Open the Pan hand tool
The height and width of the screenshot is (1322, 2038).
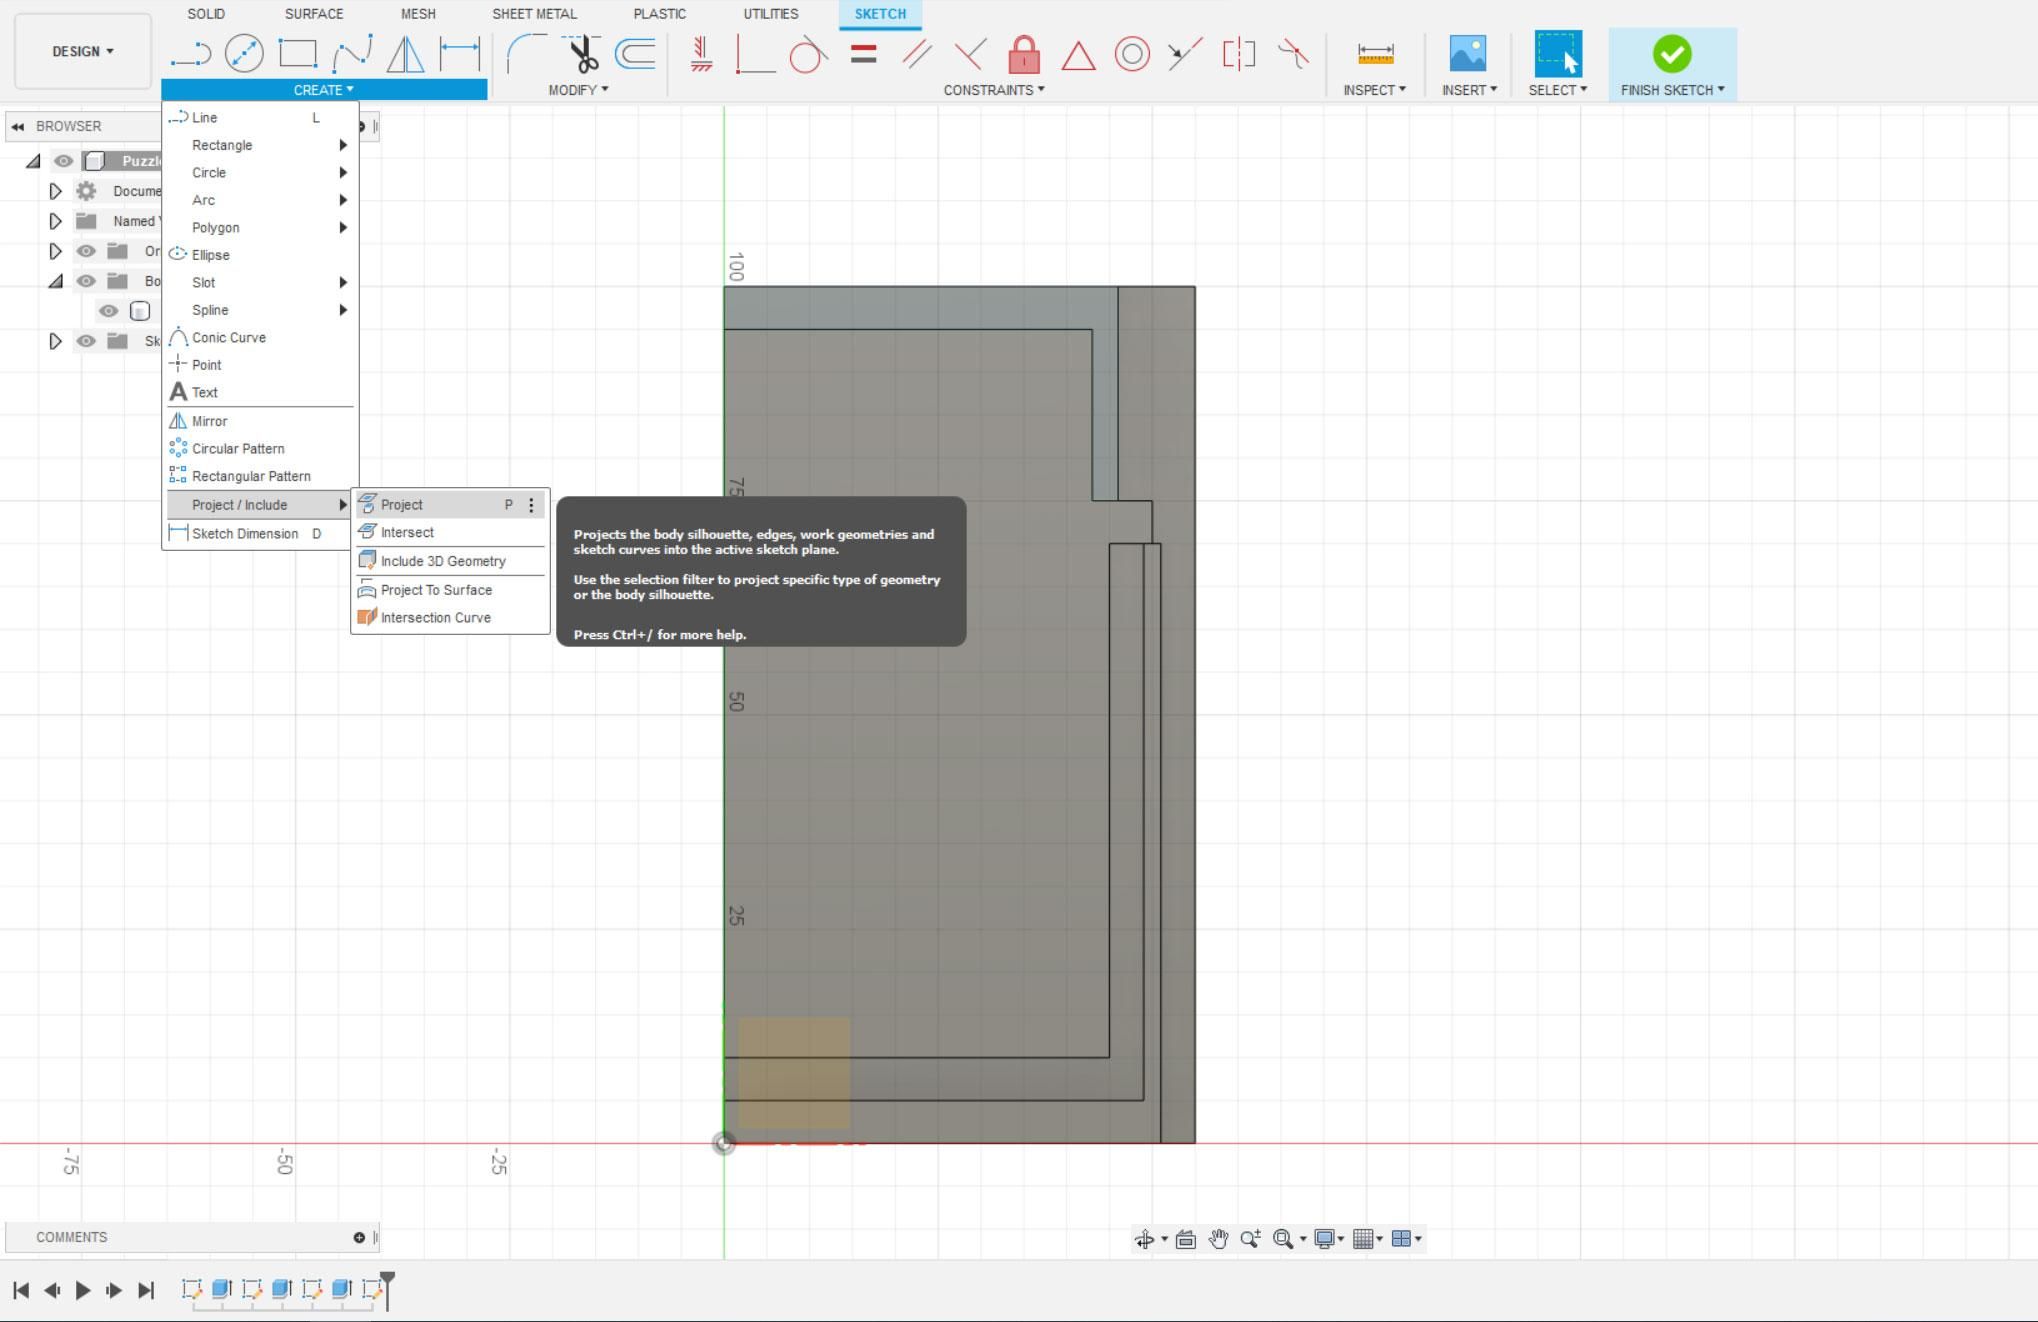[x=1218, y=1239]
